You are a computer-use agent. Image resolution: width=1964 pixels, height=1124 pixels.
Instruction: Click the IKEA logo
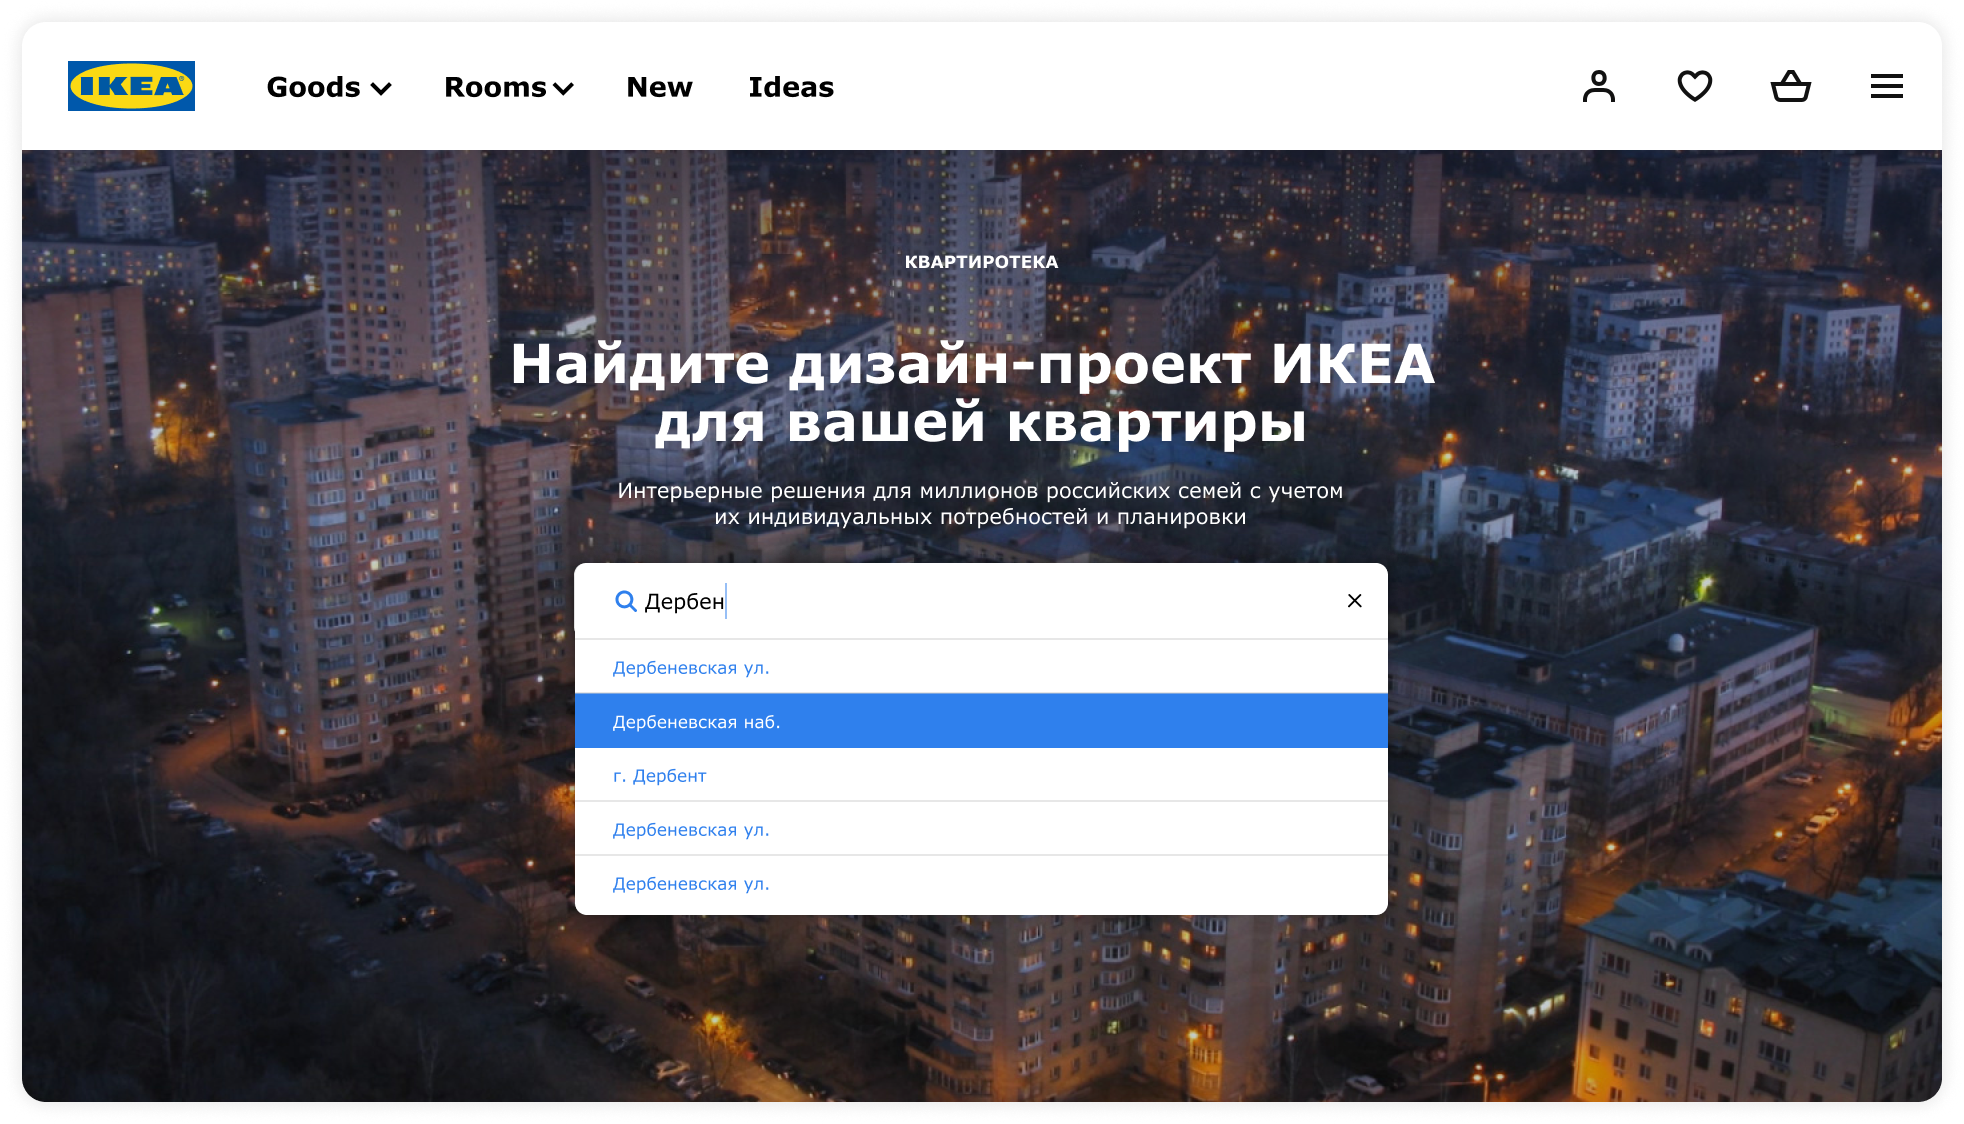coord(131,86)
